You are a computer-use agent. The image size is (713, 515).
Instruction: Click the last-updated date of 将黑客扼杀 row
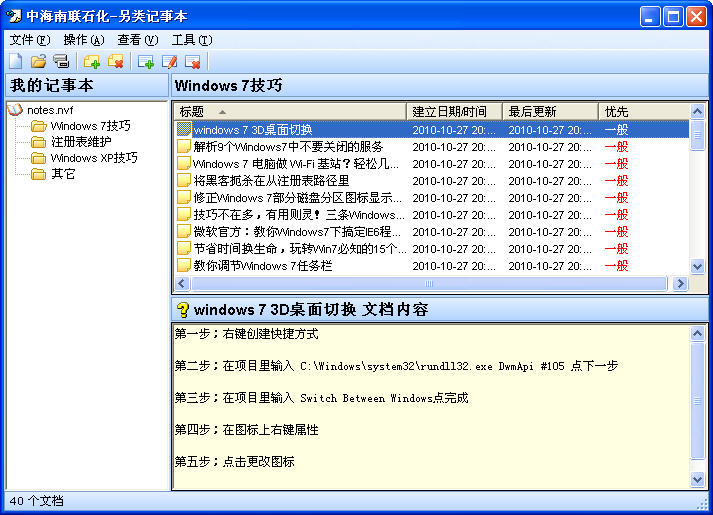coord(550,181)
